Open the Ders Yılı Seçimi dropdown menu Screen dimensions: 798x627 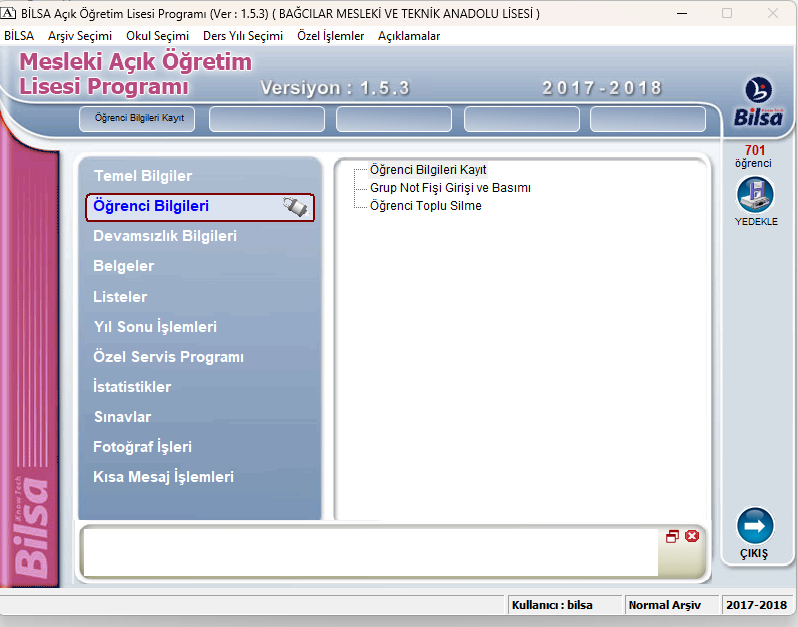[x=243, y=35]
